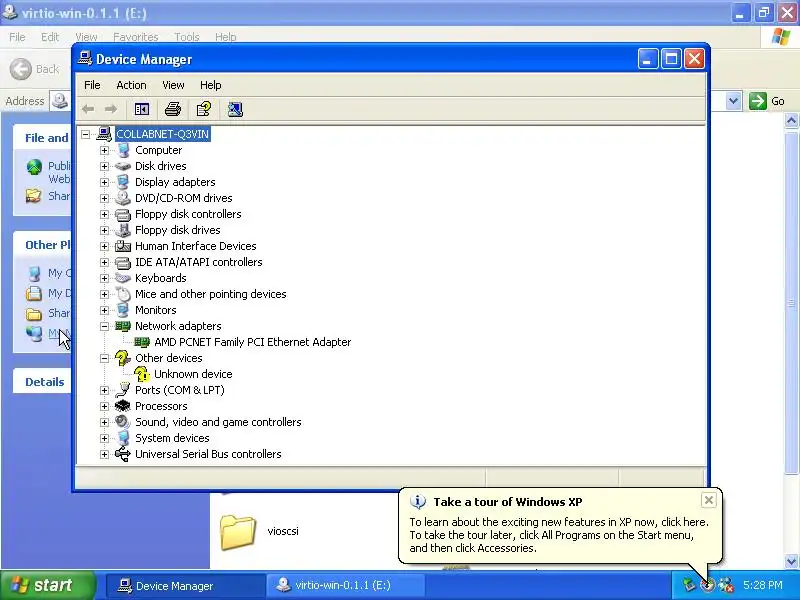Viewport: 800px width, 600px height.
Task: Click the Take a tour of Windows XP balloon
Action: (x=560, y=526)
